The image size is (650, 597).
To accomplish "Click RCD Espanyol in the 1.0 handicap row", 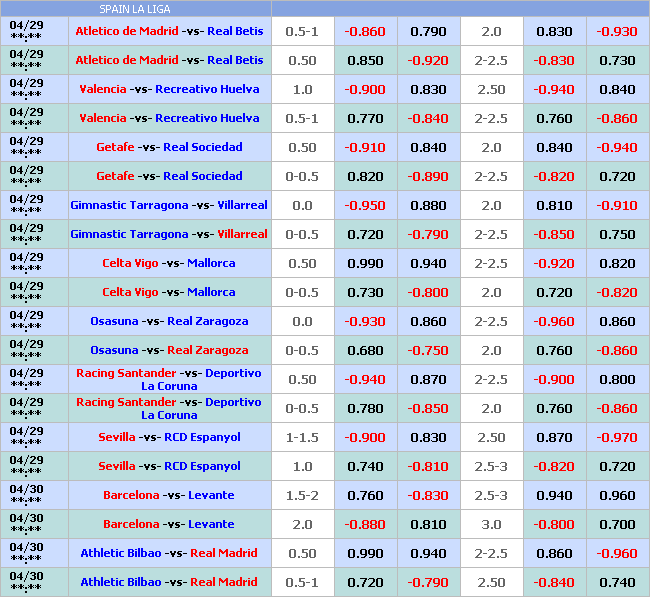I will pos(203,466).
